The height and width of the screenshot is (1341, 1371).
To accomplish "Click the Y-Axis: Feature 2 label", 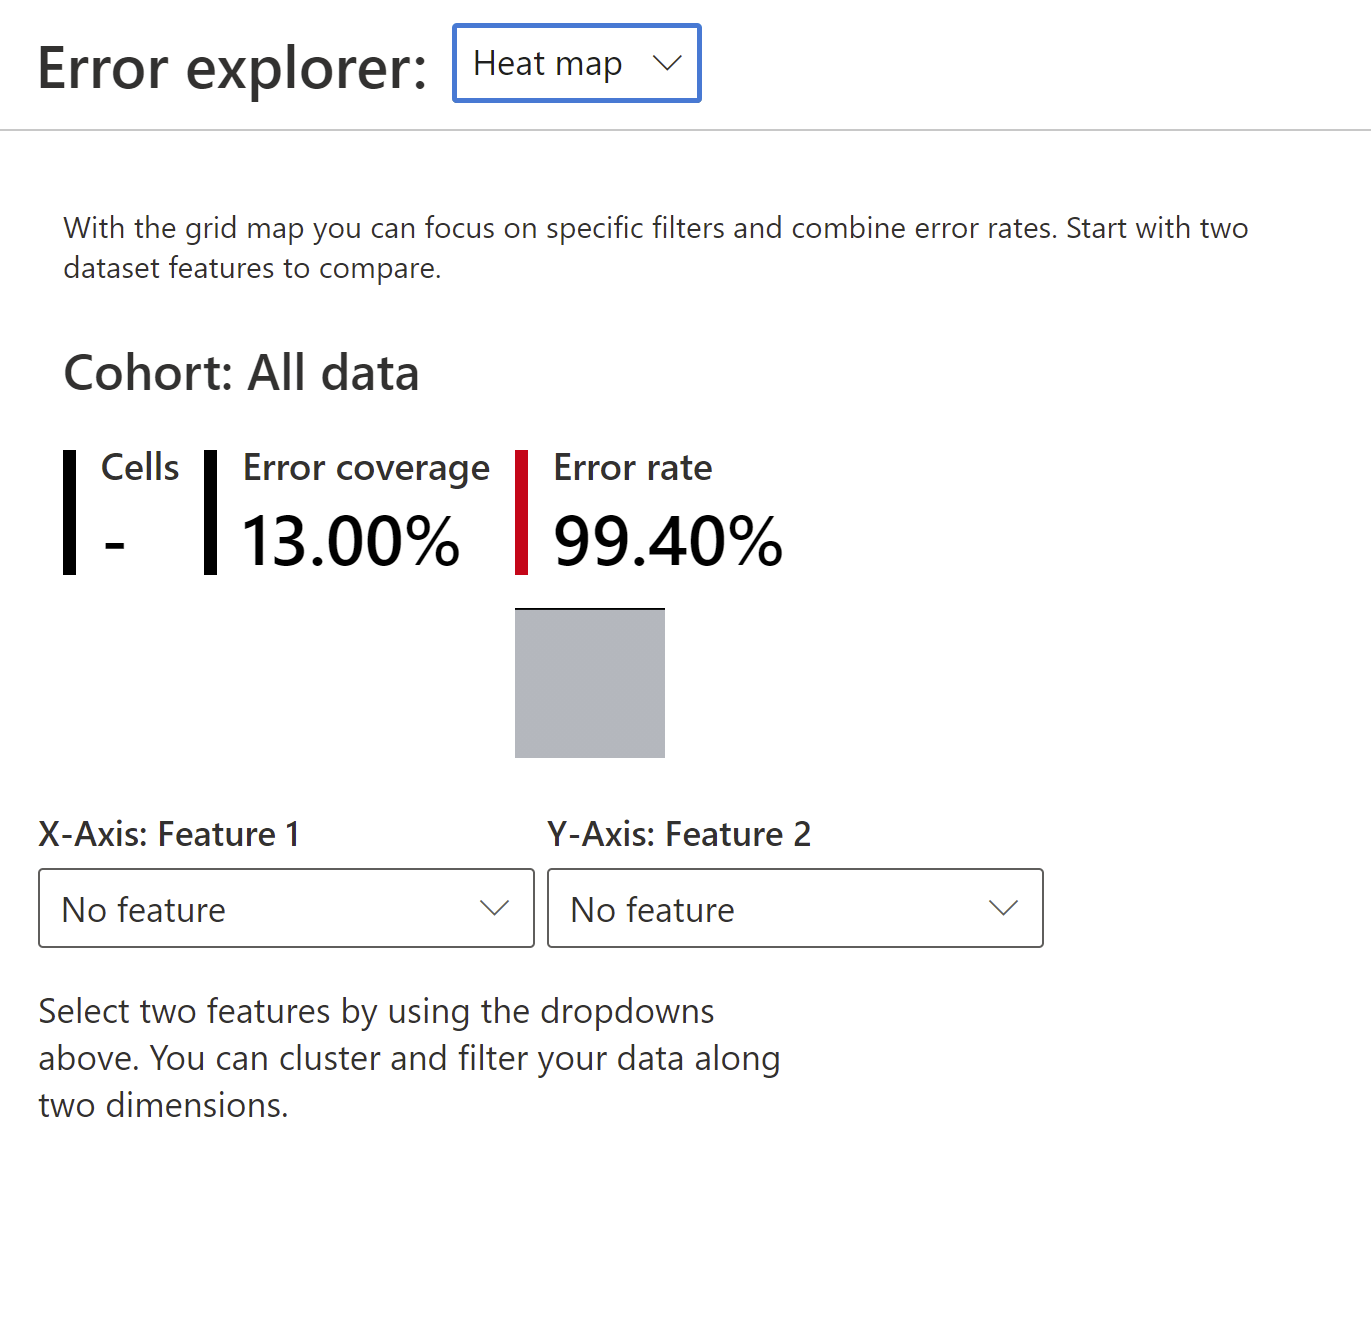I will click(679, 833).
